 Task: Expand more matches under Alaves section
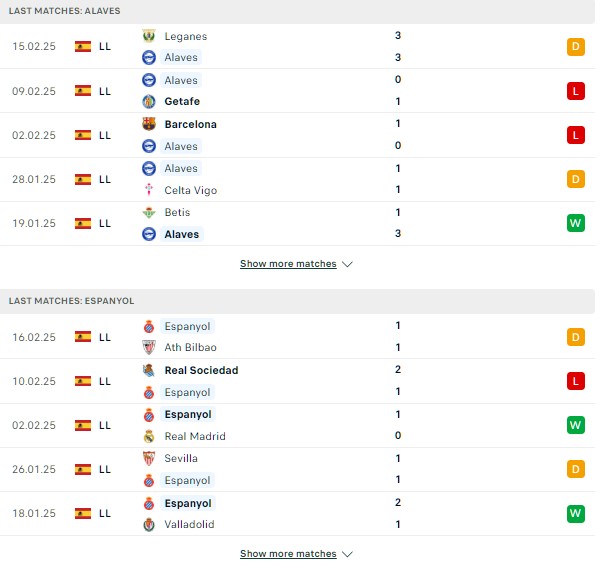[296, 264]
